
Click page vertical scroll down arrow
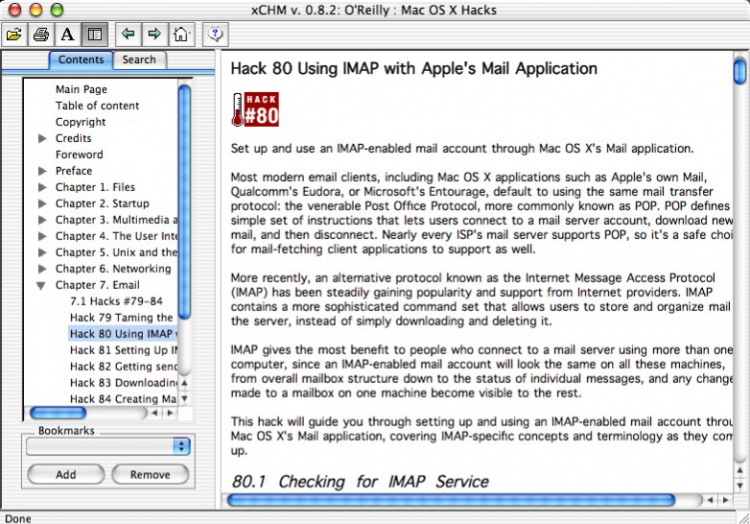pos(740,485)
